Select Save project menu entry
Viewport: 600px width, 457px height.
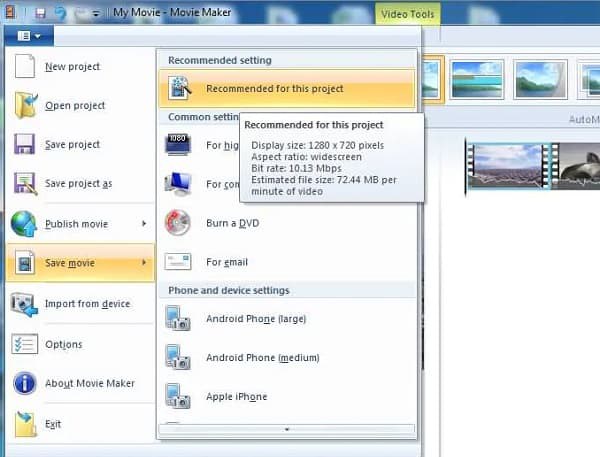click(80, 144)
